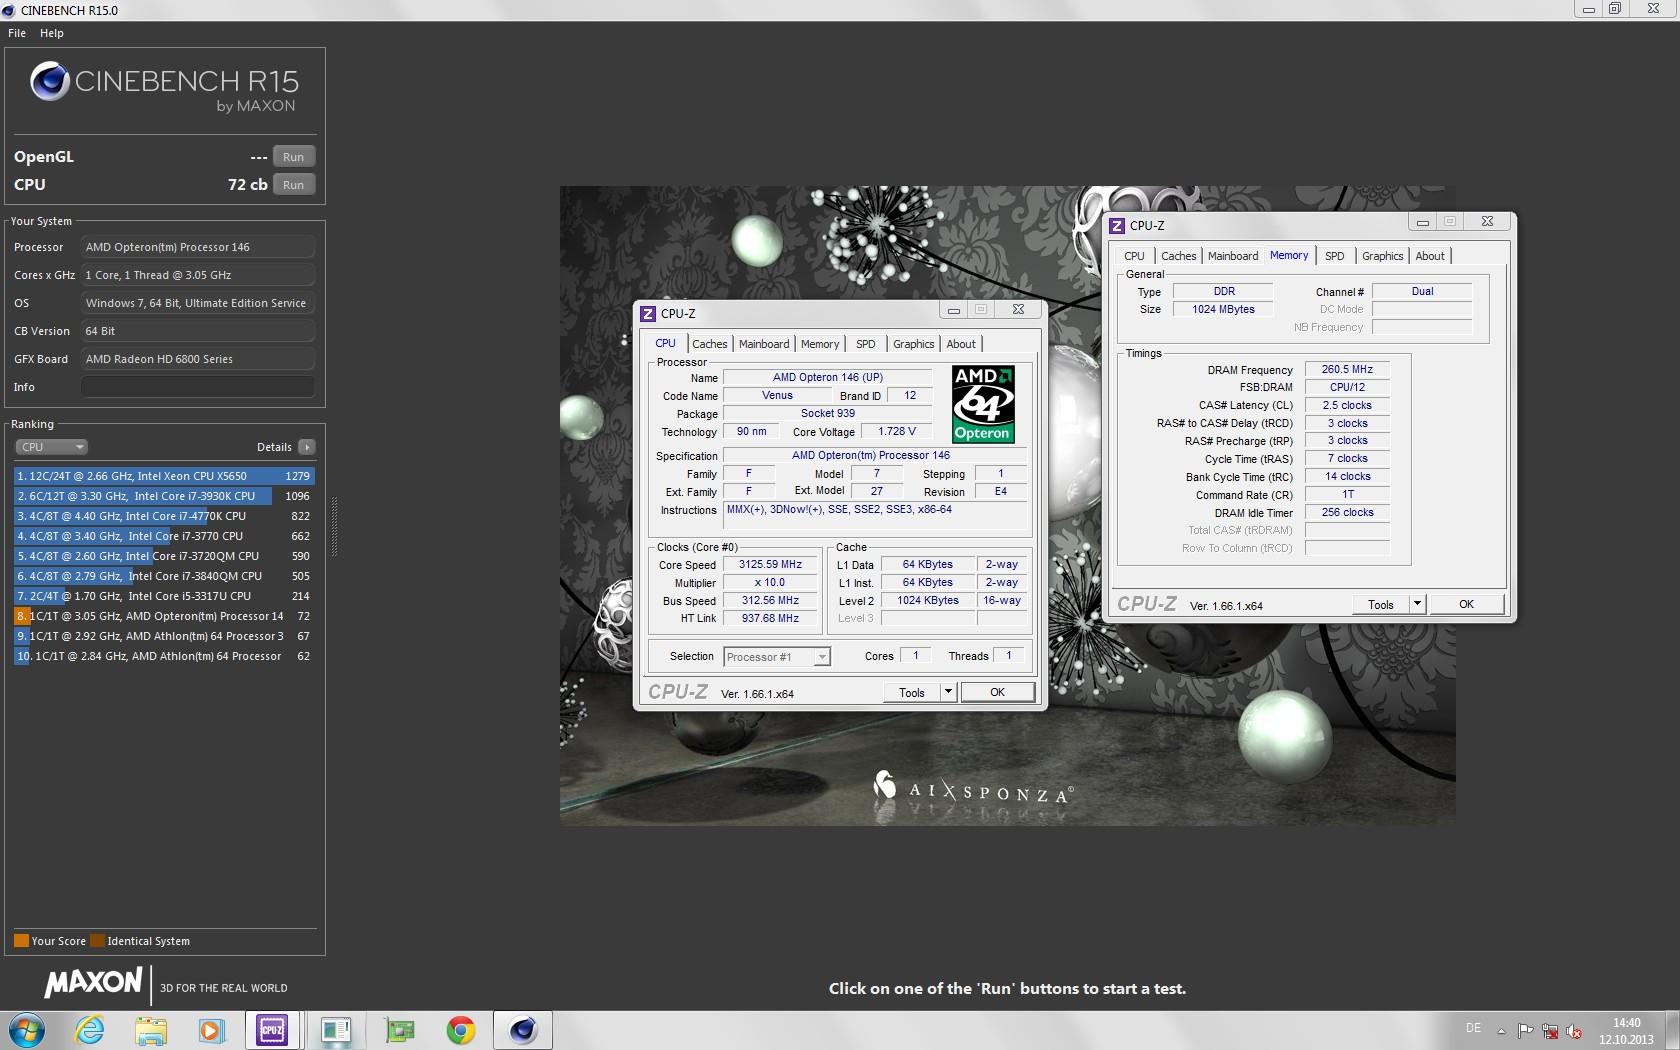Image resolution: width=1680 pixels, height=1050 pixels.
Task: Switch to CPU tab in front CPU-Z
Action: pyautogui.click(x=665, y=343)
